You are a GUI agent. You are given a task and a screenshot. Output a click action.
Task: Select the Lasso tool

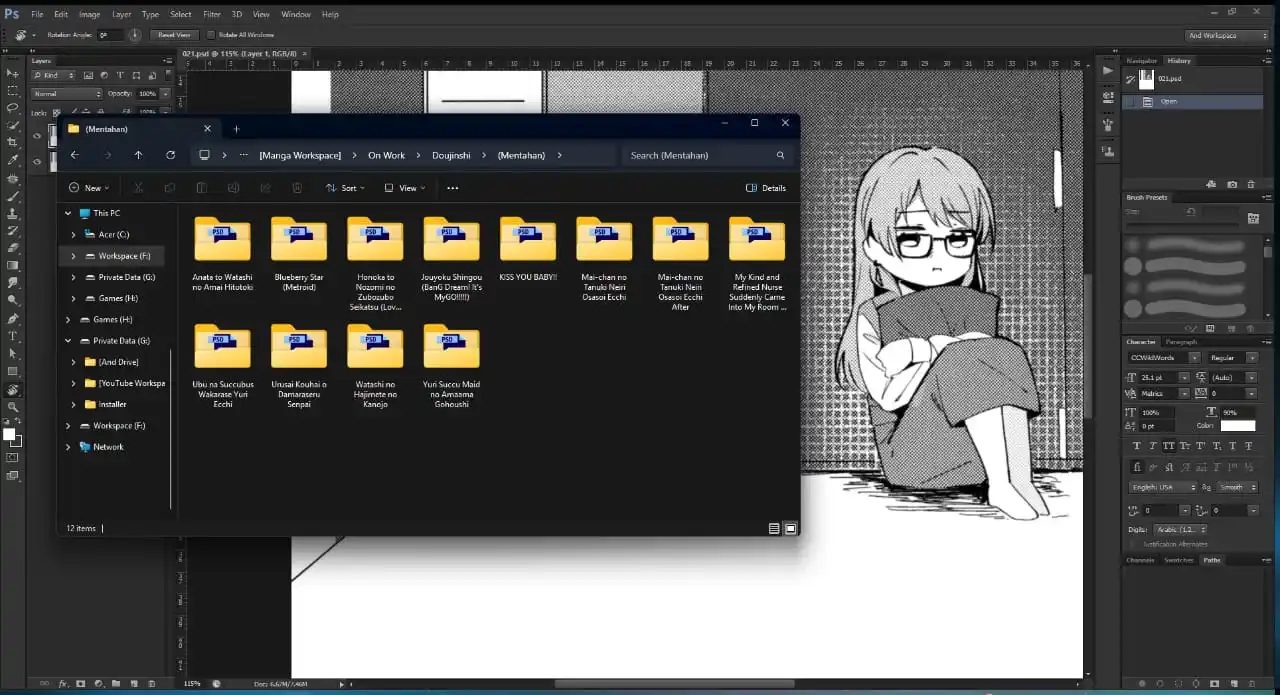(13, 108)
